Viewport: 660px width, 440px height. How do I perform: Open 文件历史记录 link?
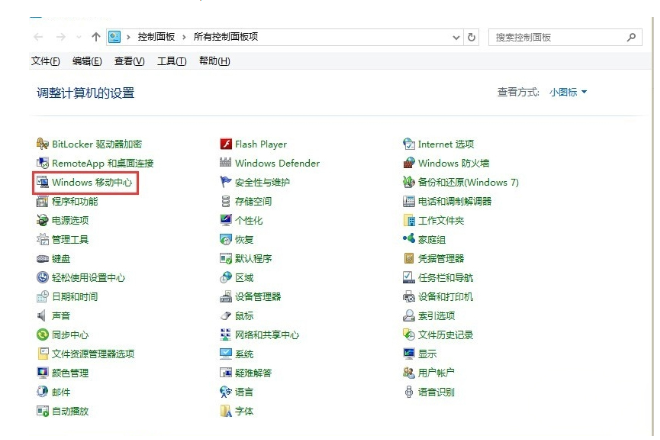445,335
